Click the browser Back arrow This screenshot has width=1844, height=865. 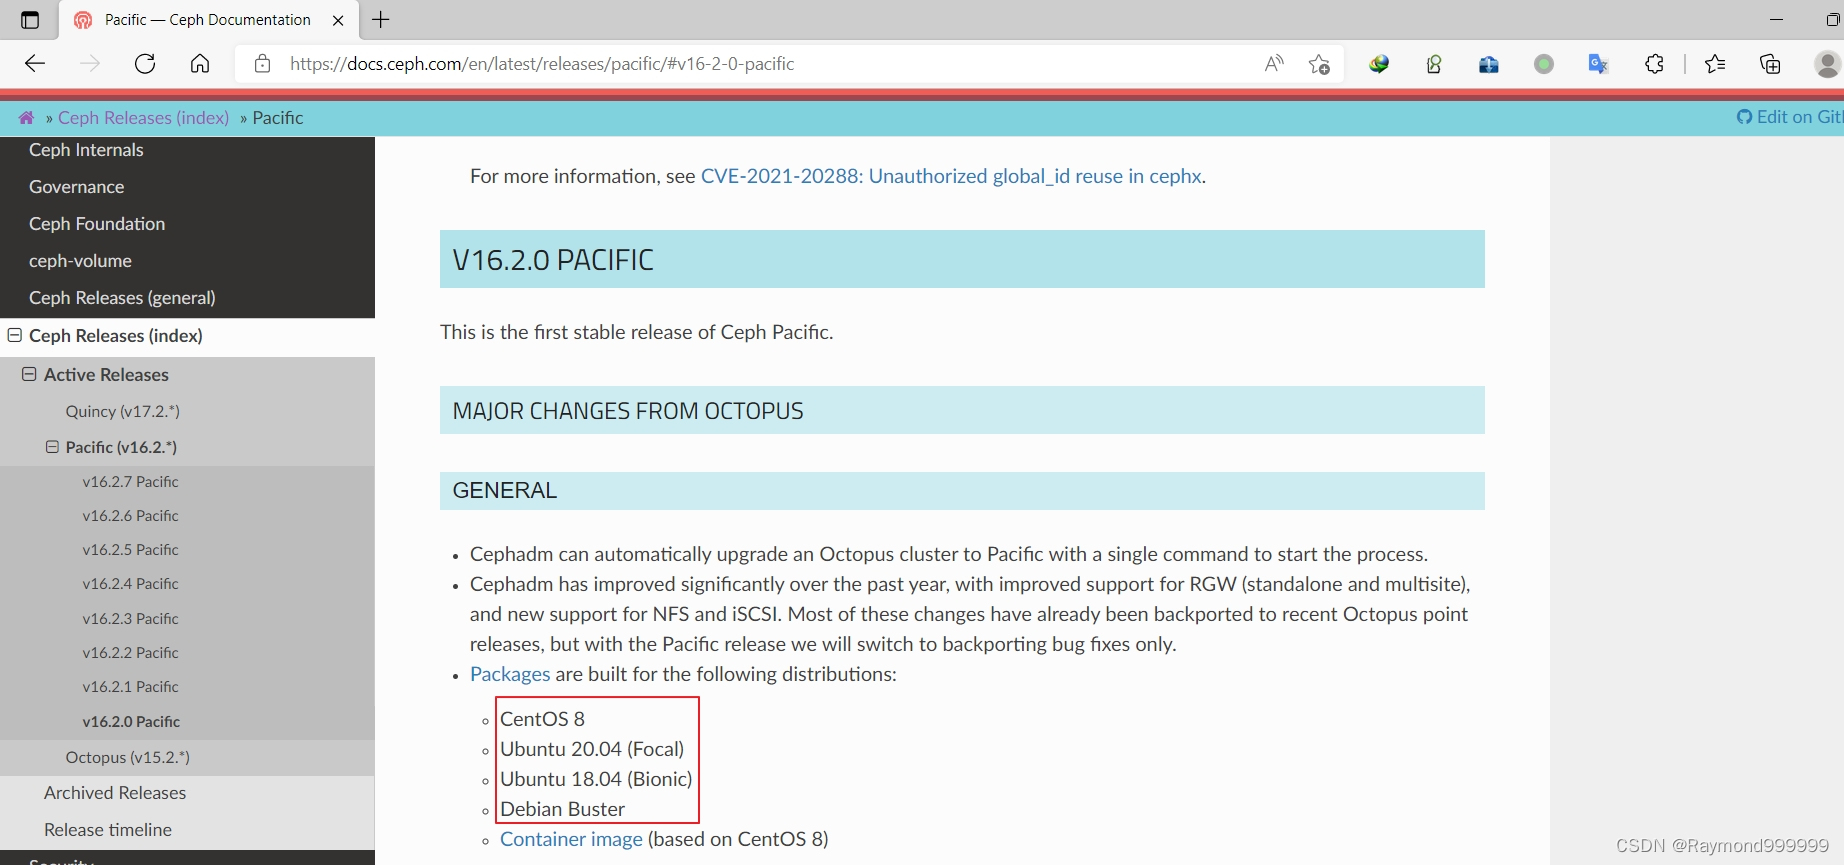[35, 64]
